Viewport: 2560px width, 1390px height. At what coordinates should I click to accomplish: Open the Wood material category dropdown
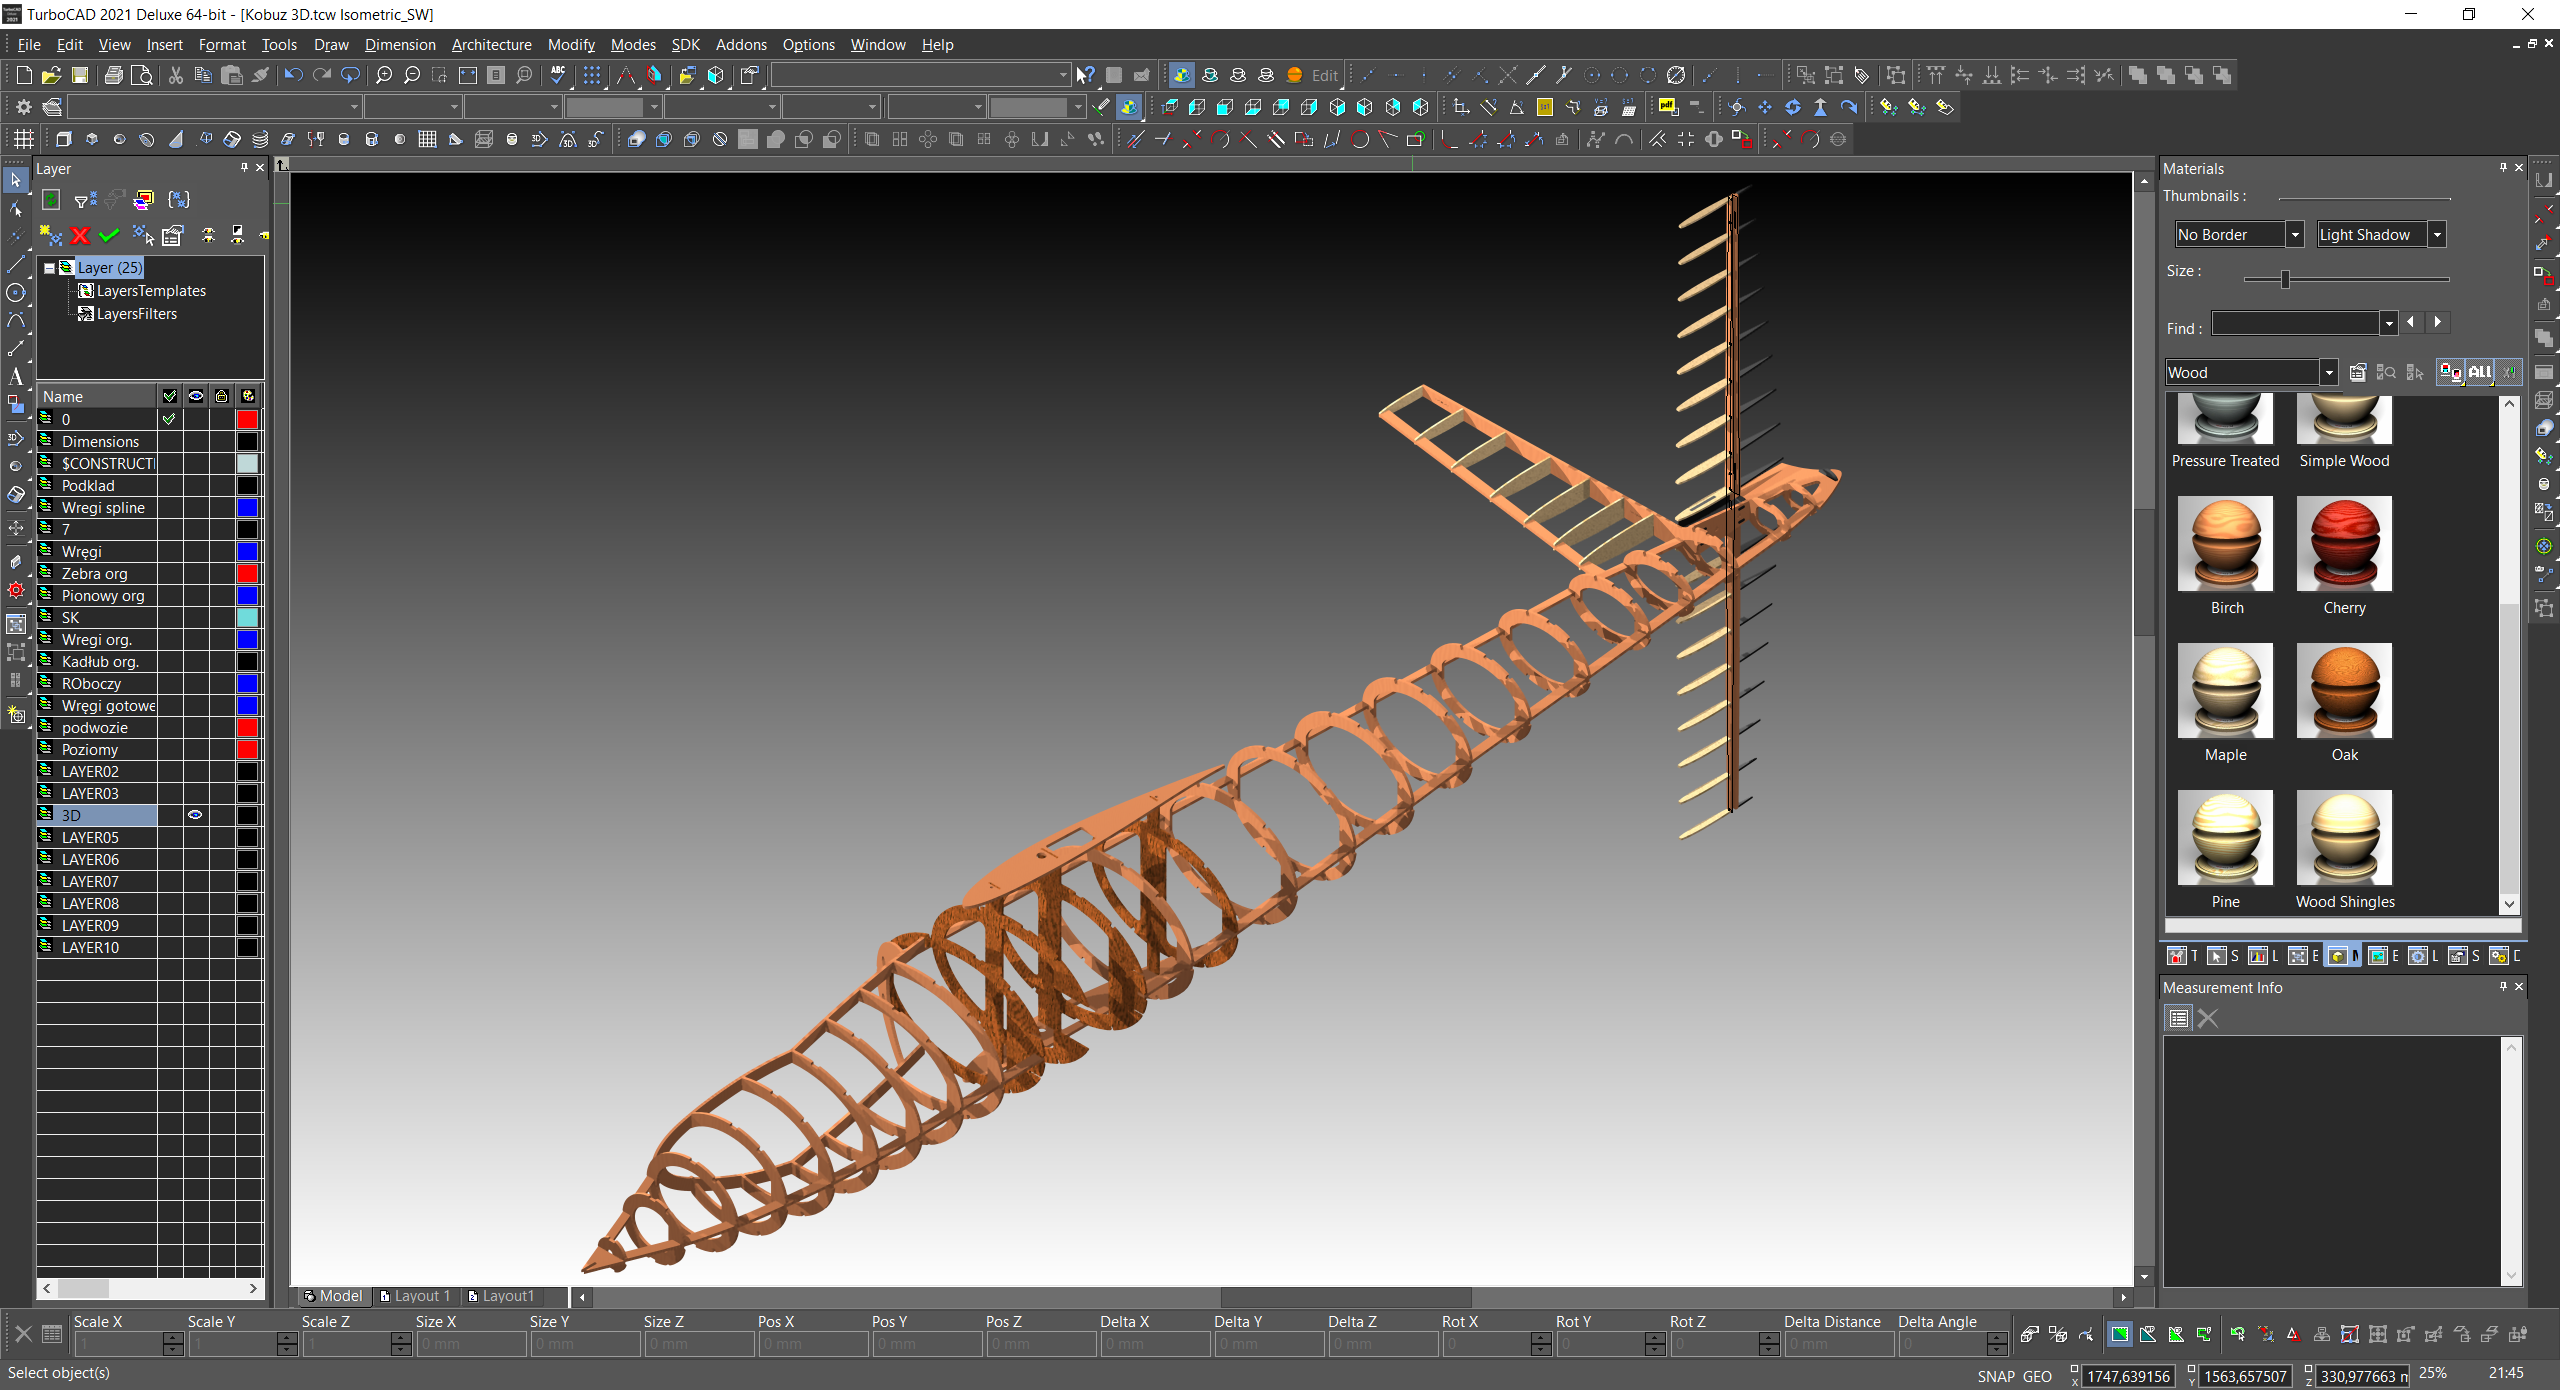[2328, 373]
